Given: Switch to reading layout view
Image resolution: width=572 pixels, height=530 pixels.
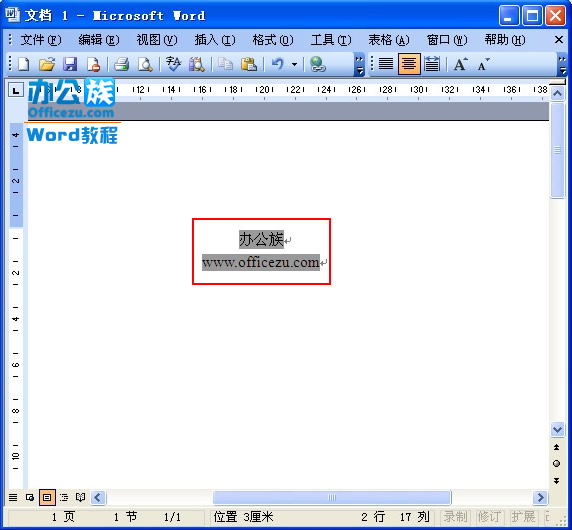Looking at the screenshot, I should coord(81,497).
